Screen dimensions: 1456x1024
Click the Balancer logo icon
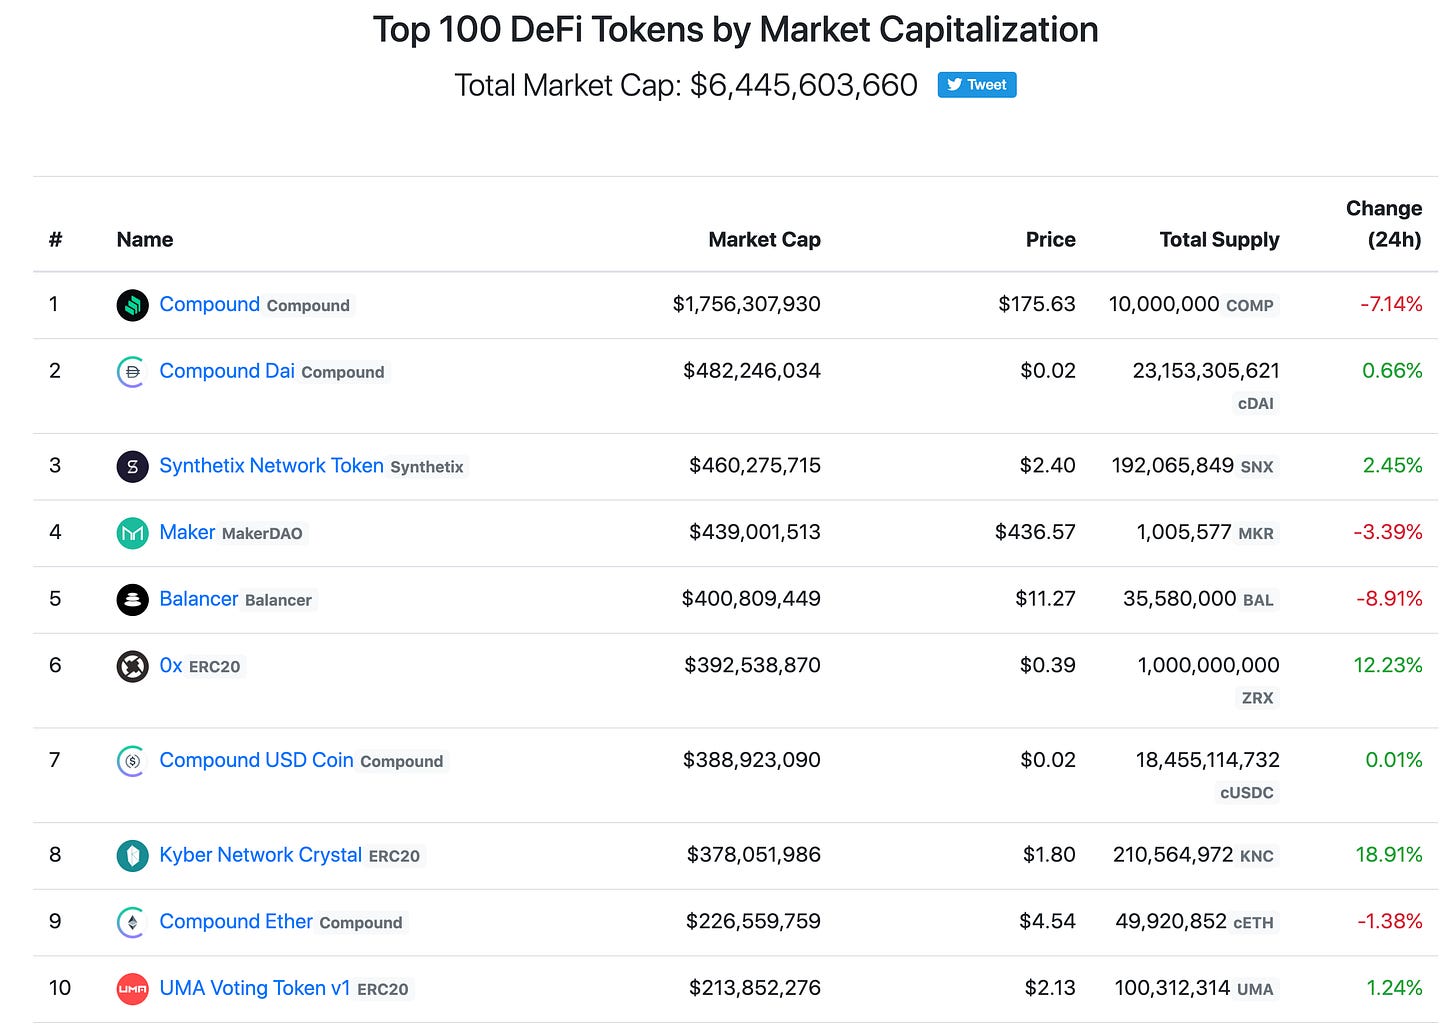pos(132,600)
